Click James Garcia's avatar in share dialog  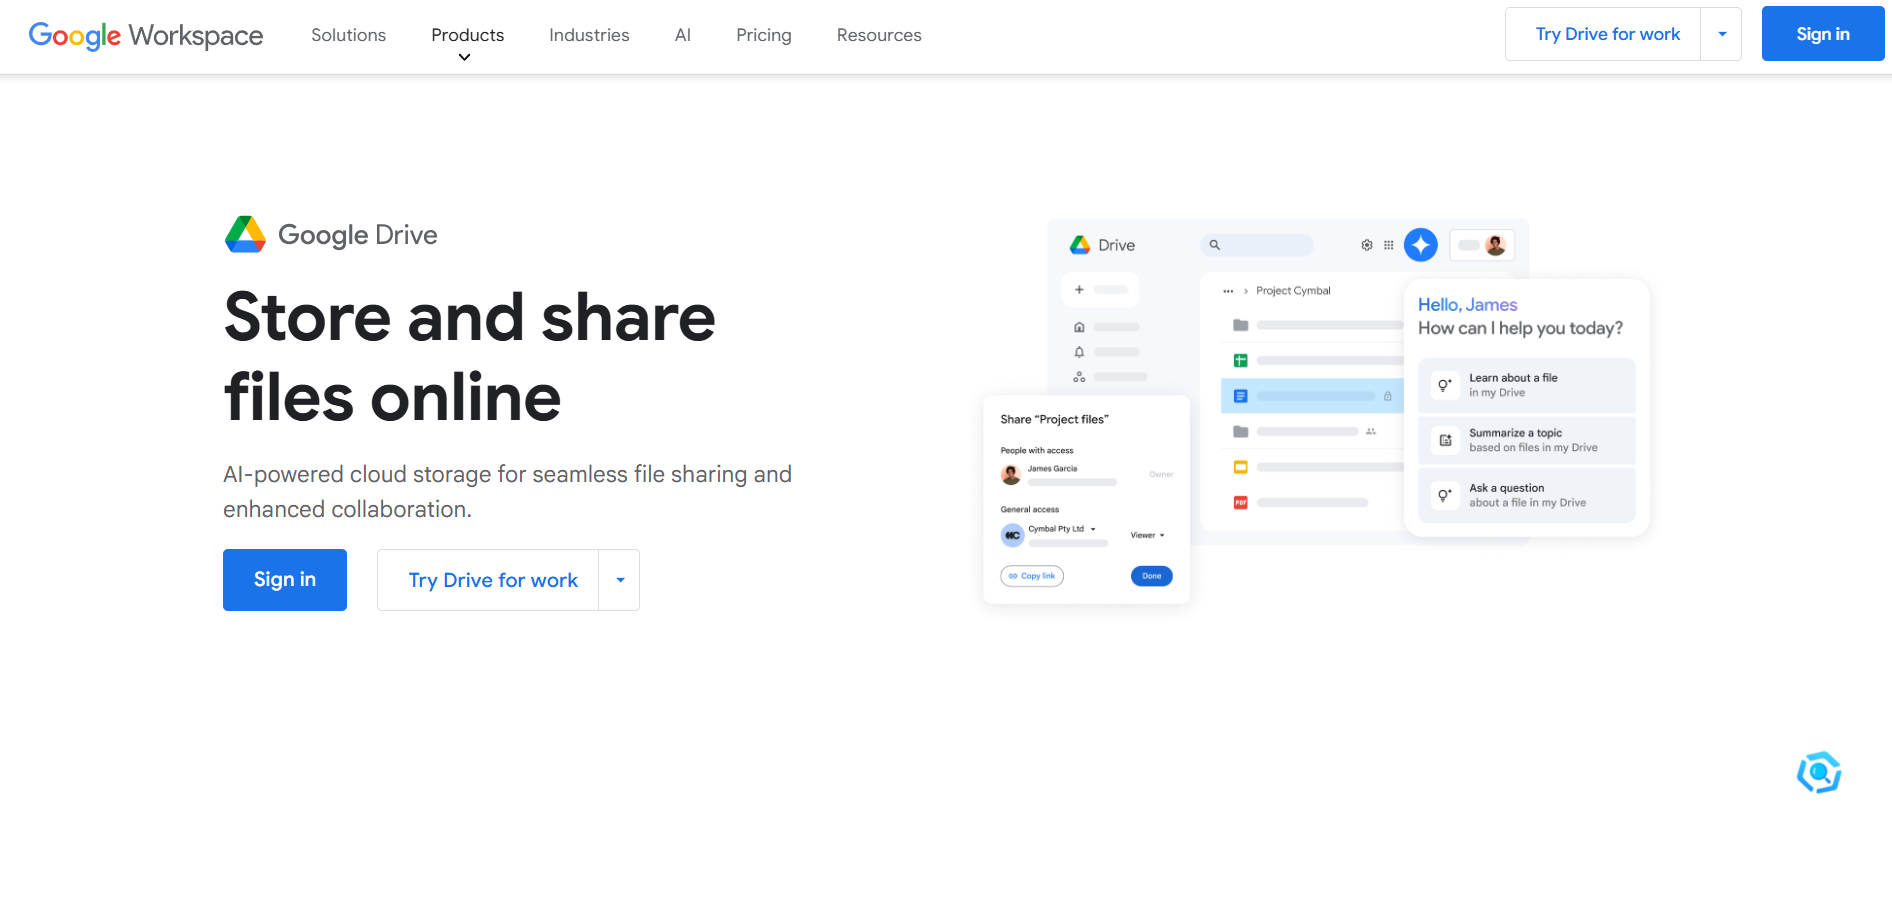[x=1011, y=475]
